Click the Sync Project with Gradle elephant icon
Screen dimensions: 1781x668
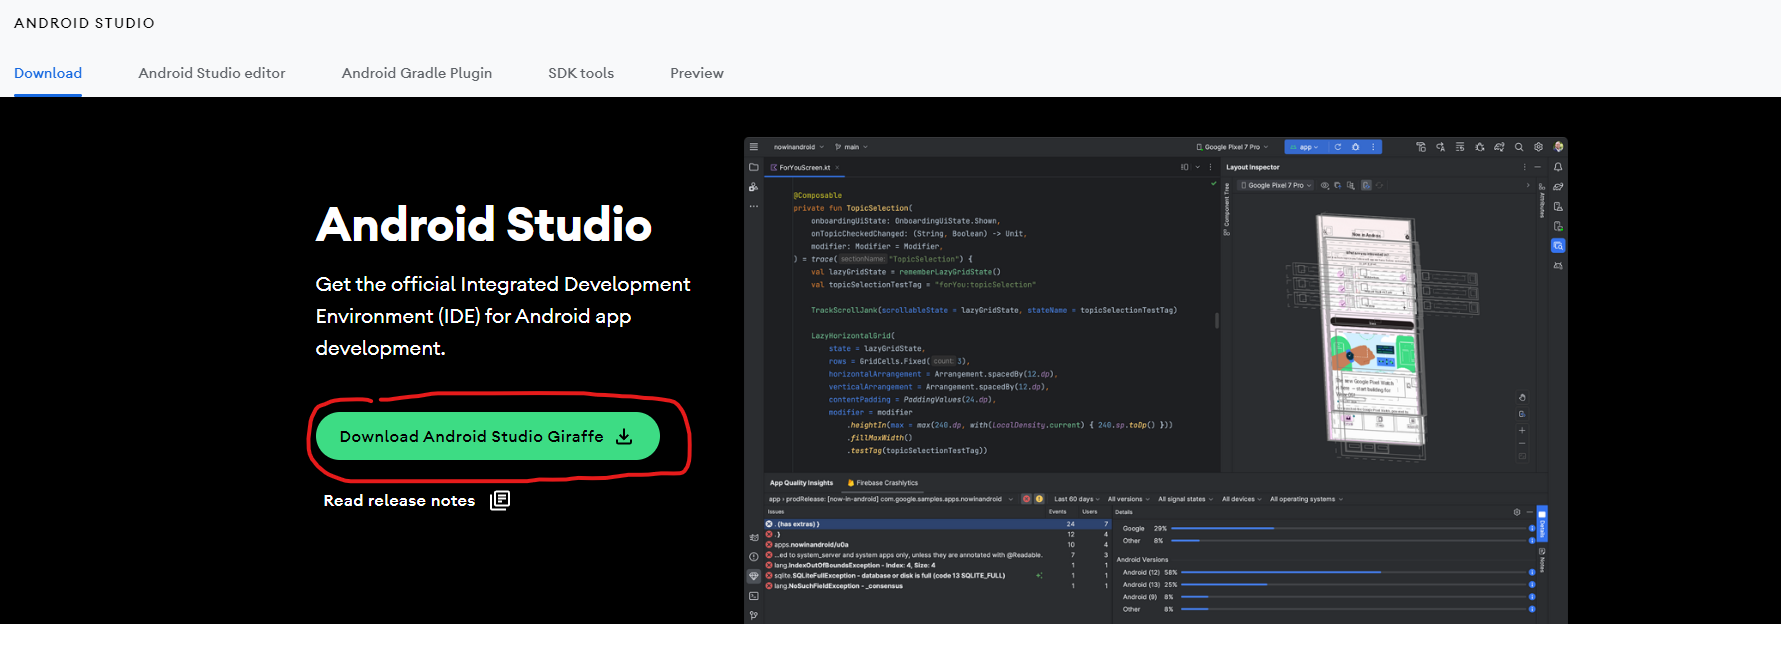click(1499, 147)
